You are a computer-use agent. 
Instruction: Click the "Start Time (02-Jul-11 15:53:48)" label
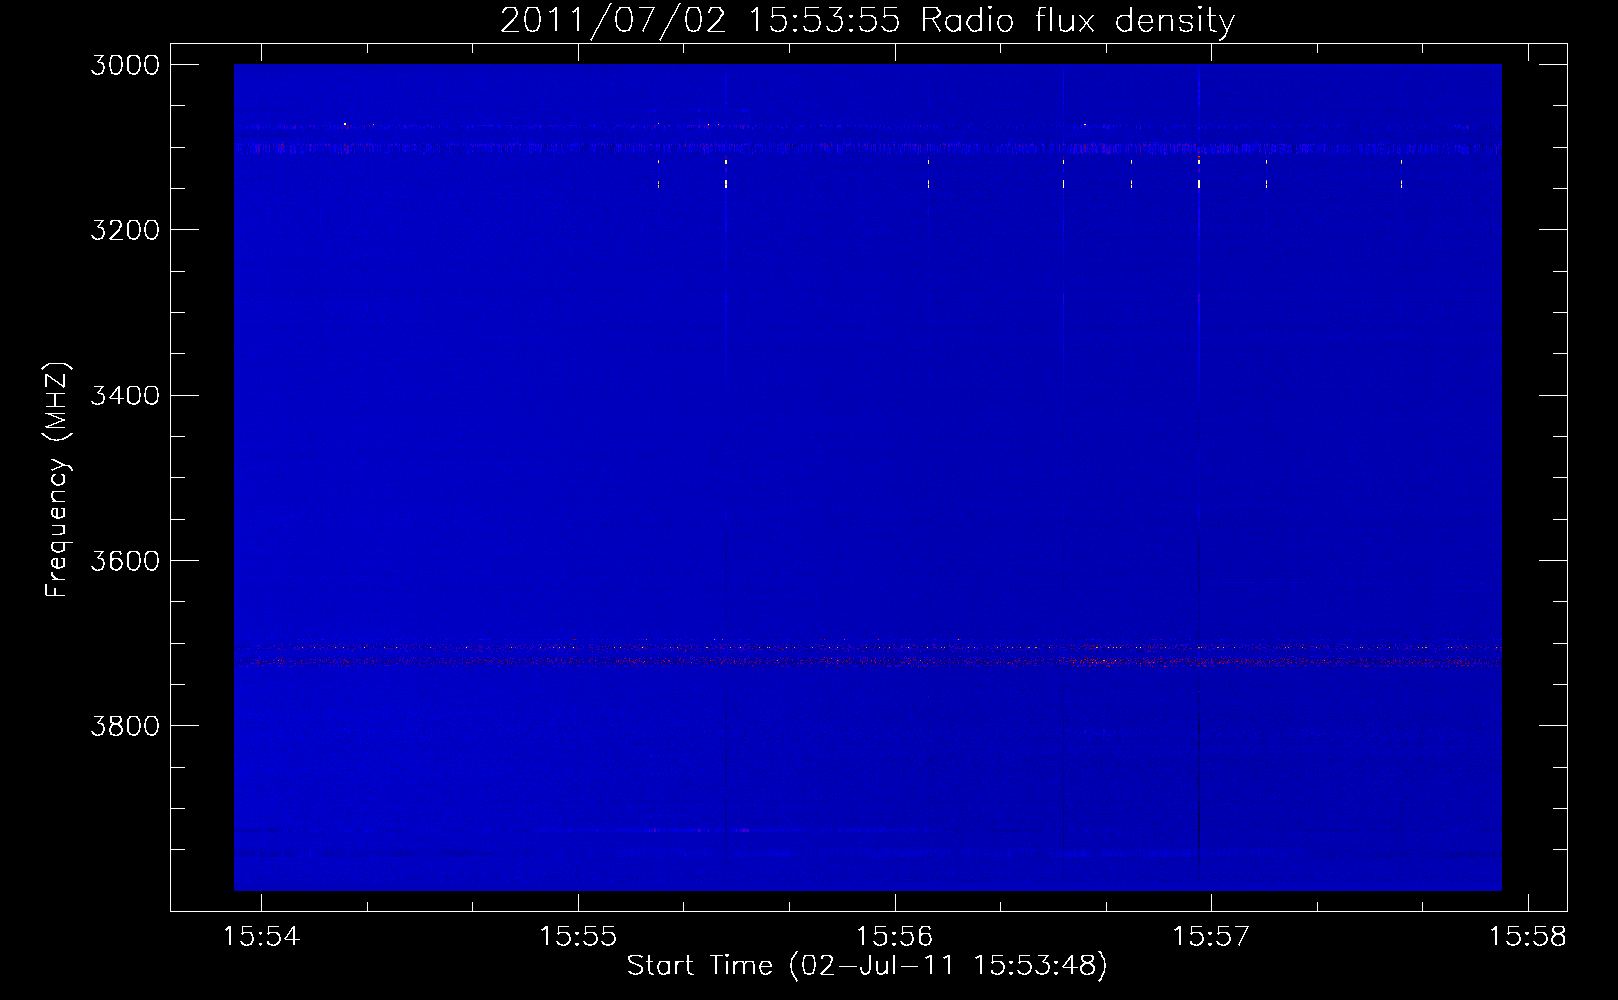coord(867,966)
